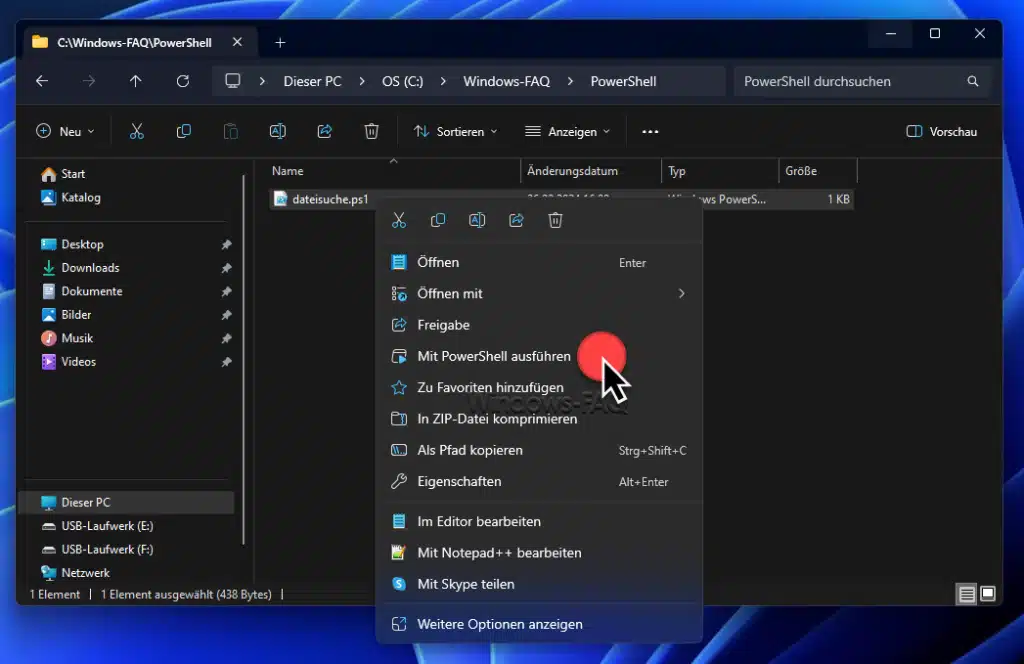Image resolution: width=1024 pixels, height=664 pixels.
Task: Click the Cut scissors icon in the context menu
Action: pos(399,221)
